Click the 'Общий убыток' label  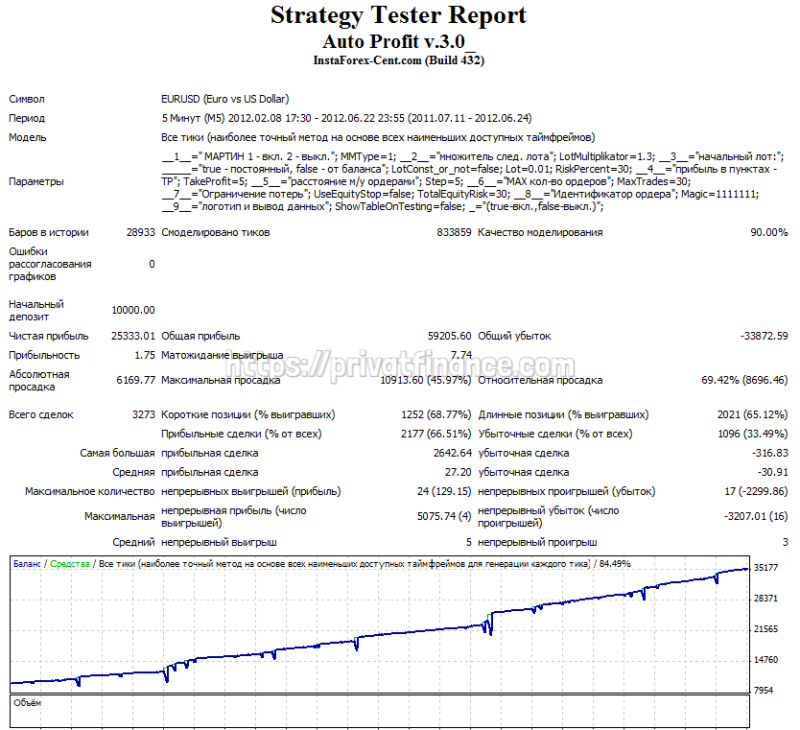click(x=514, y=336)
